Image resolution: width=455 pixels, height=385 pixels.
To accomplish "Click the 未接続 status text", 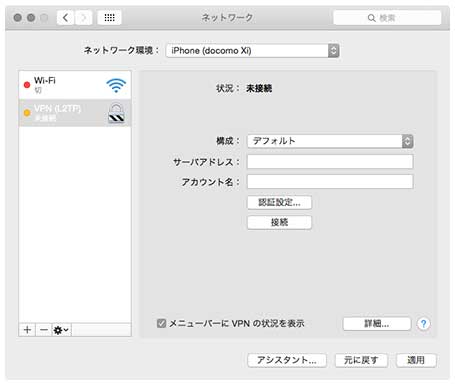I will tap(259, 88).
